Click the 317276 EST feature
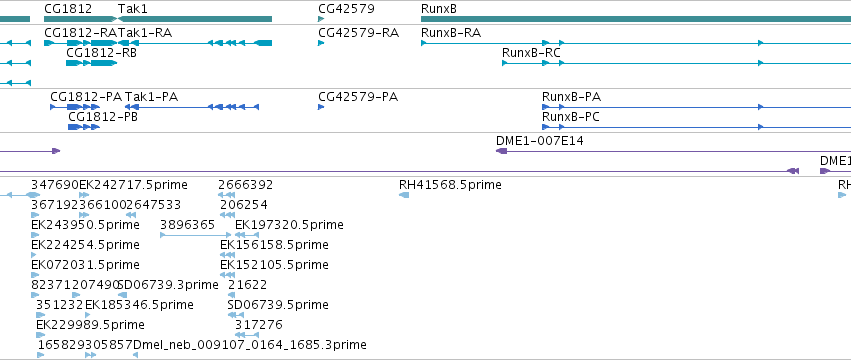 (x=247, y=335)
